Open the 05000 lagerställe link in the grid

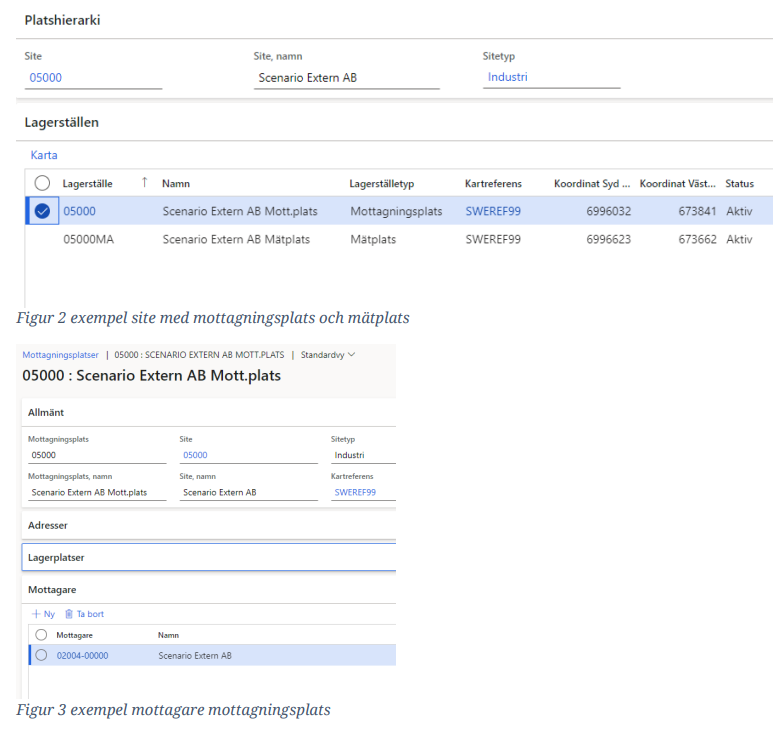(x=78, y=211)
